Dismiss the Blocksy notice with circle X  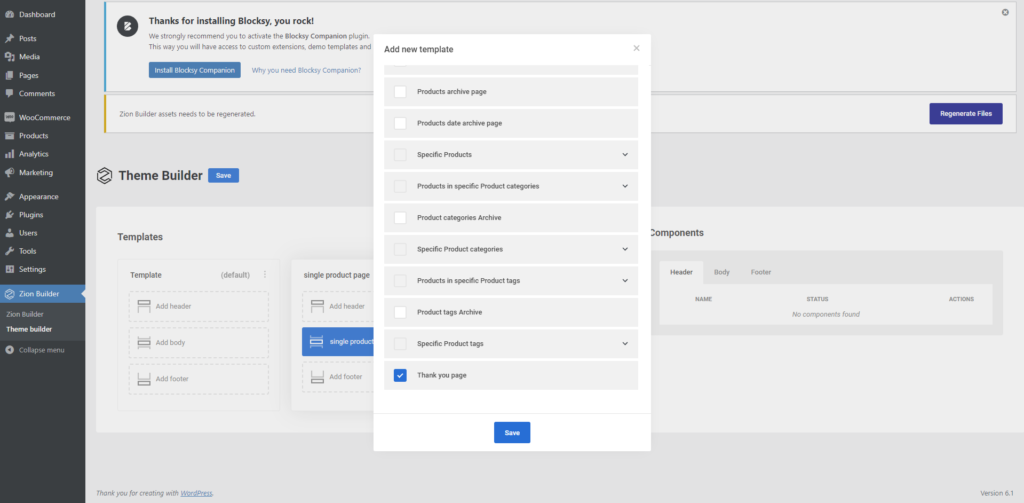point(1005,12)
